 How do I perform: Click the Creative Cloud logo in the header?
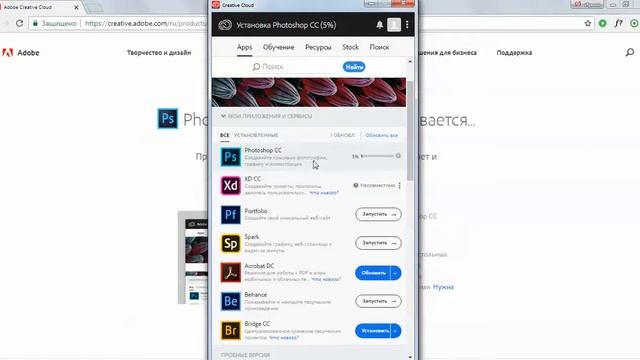click(x=225, y=25)
